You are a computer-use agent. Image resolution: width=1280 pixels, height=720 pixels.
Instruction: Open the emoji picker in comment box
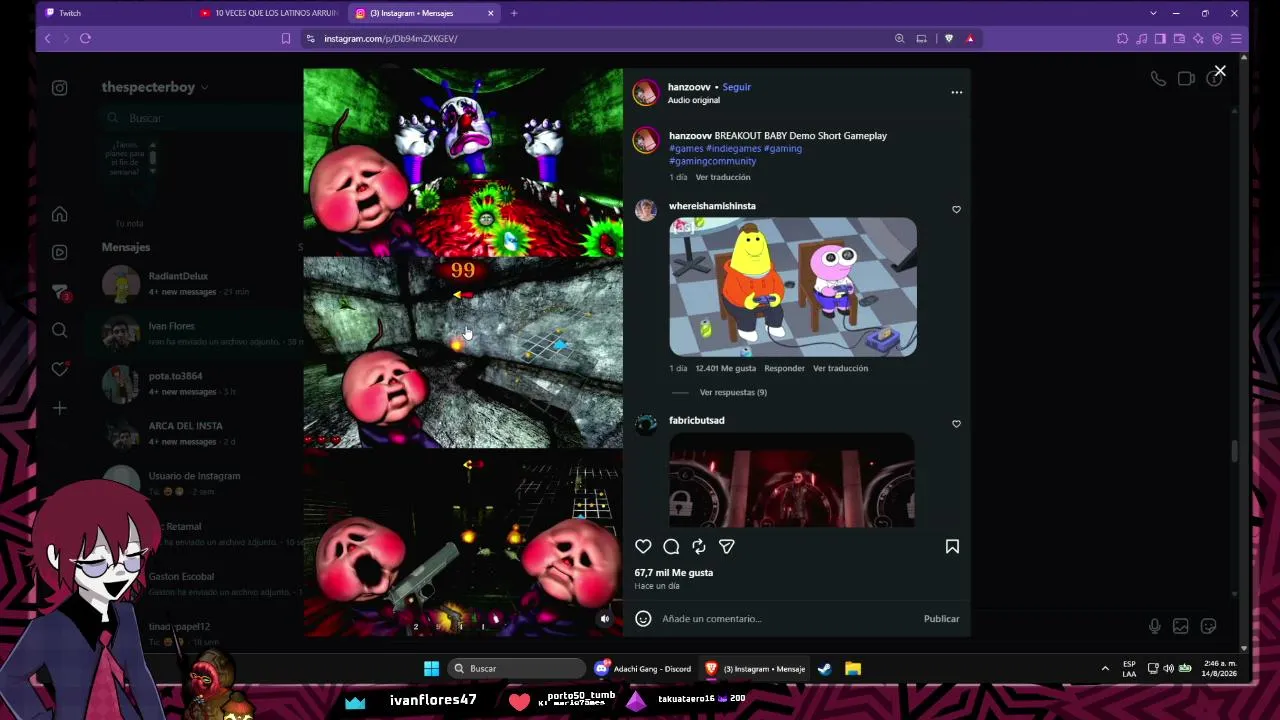643,619
